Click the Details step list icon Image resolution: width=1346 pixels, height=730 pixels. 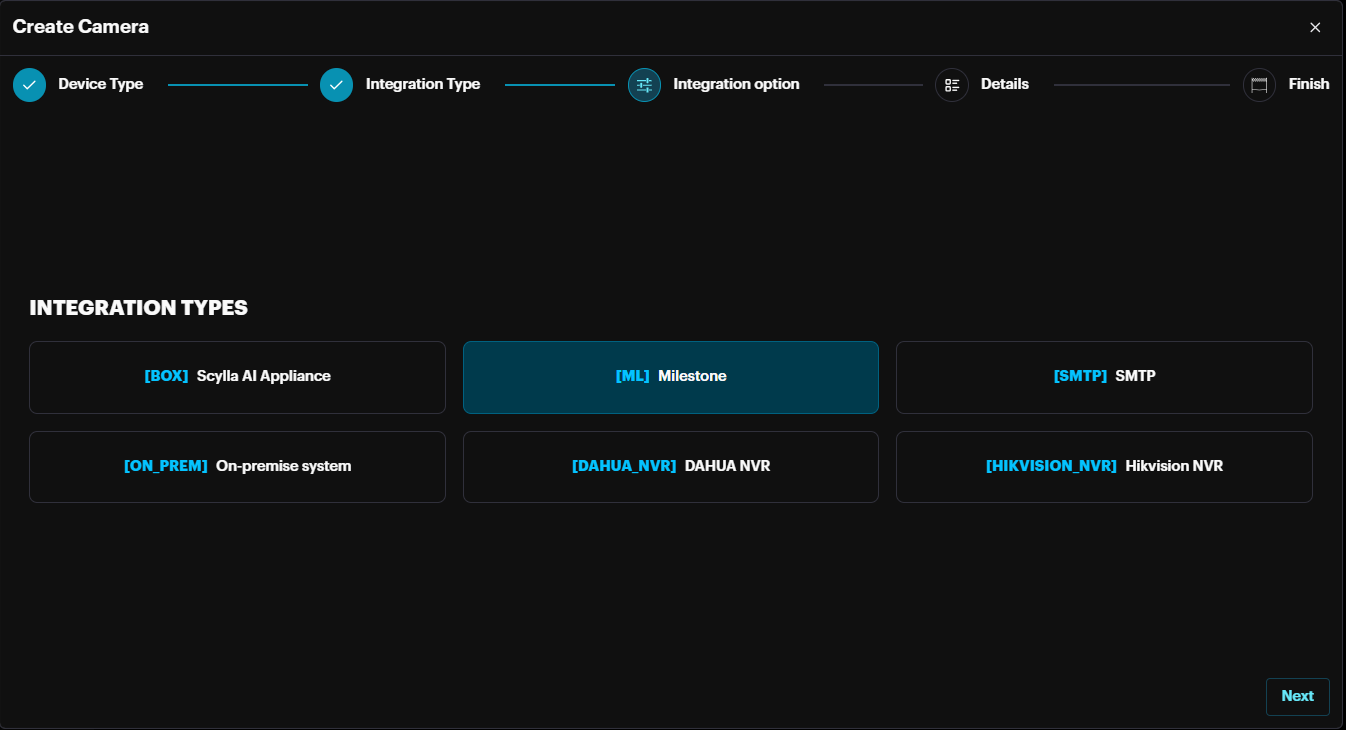tap(951, 85)
